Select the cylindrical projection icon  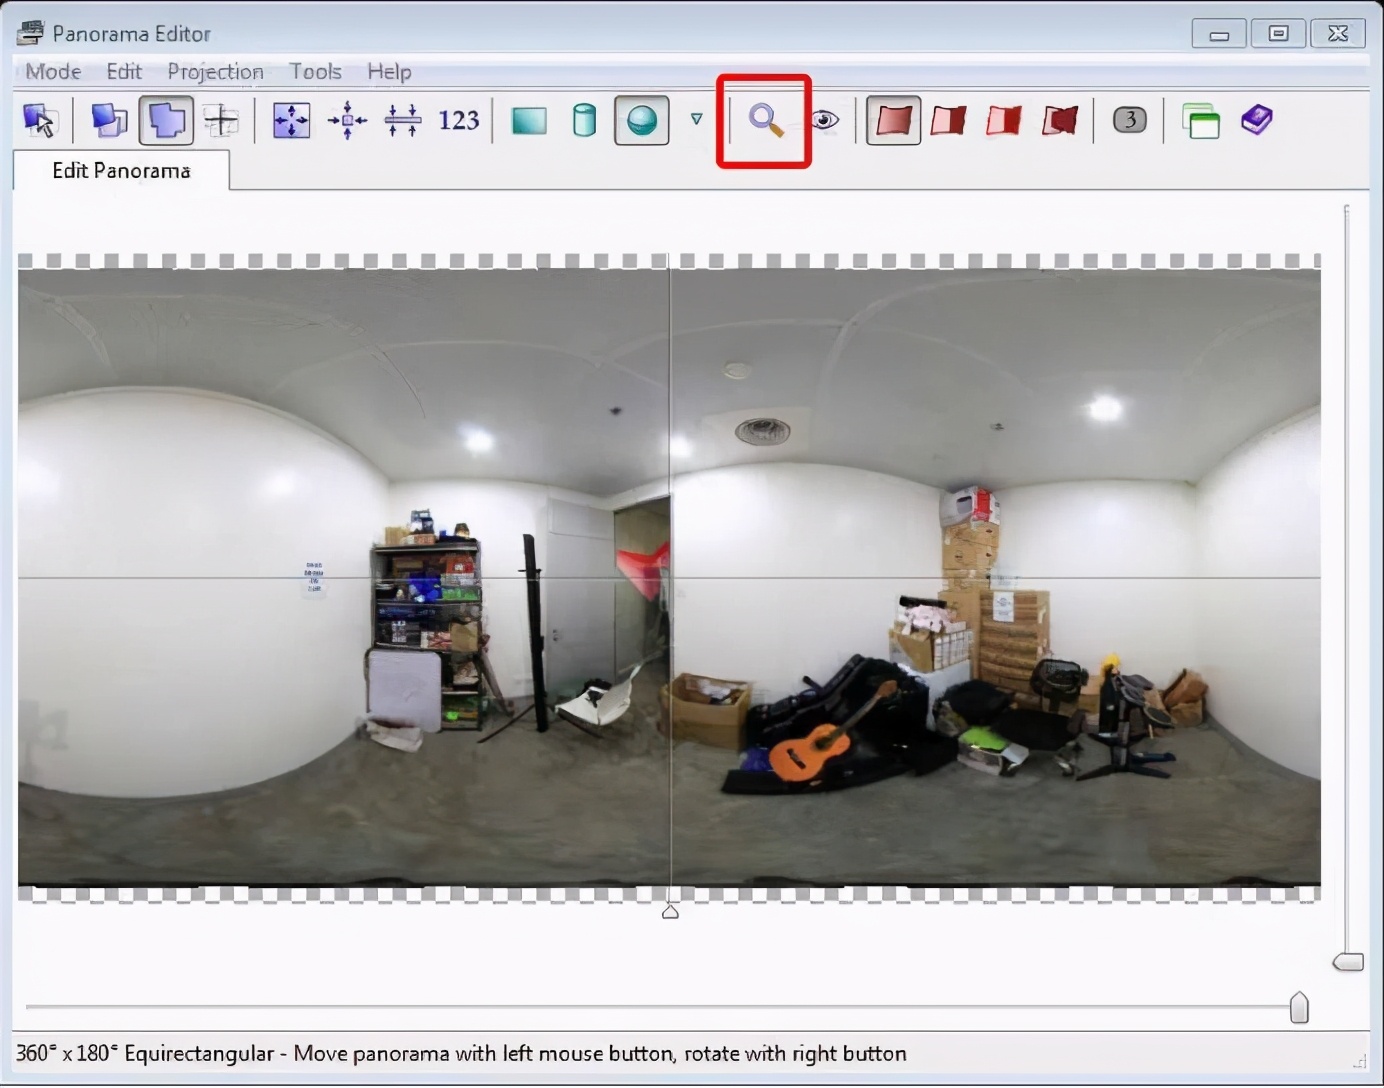pyautogui.click(x=585, y=121)
